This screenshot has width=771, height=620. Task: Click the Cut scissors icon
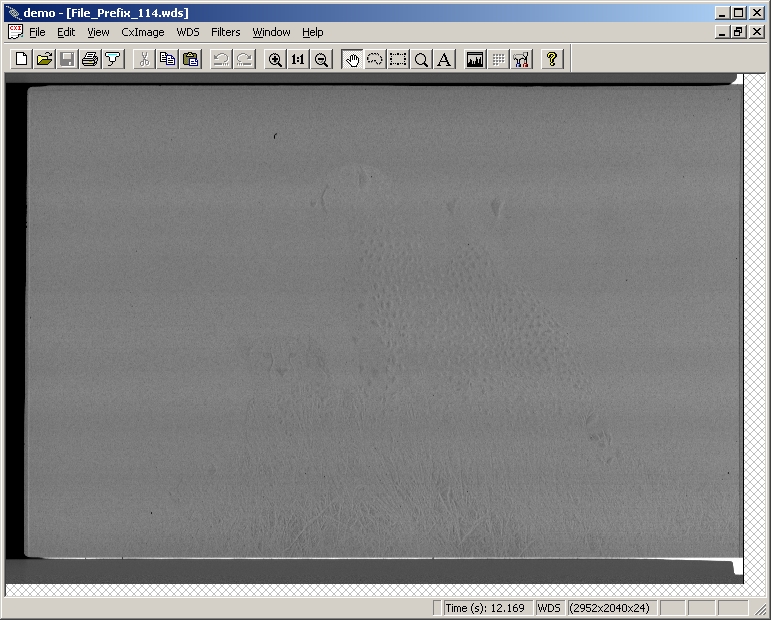(x=144, y=59)
